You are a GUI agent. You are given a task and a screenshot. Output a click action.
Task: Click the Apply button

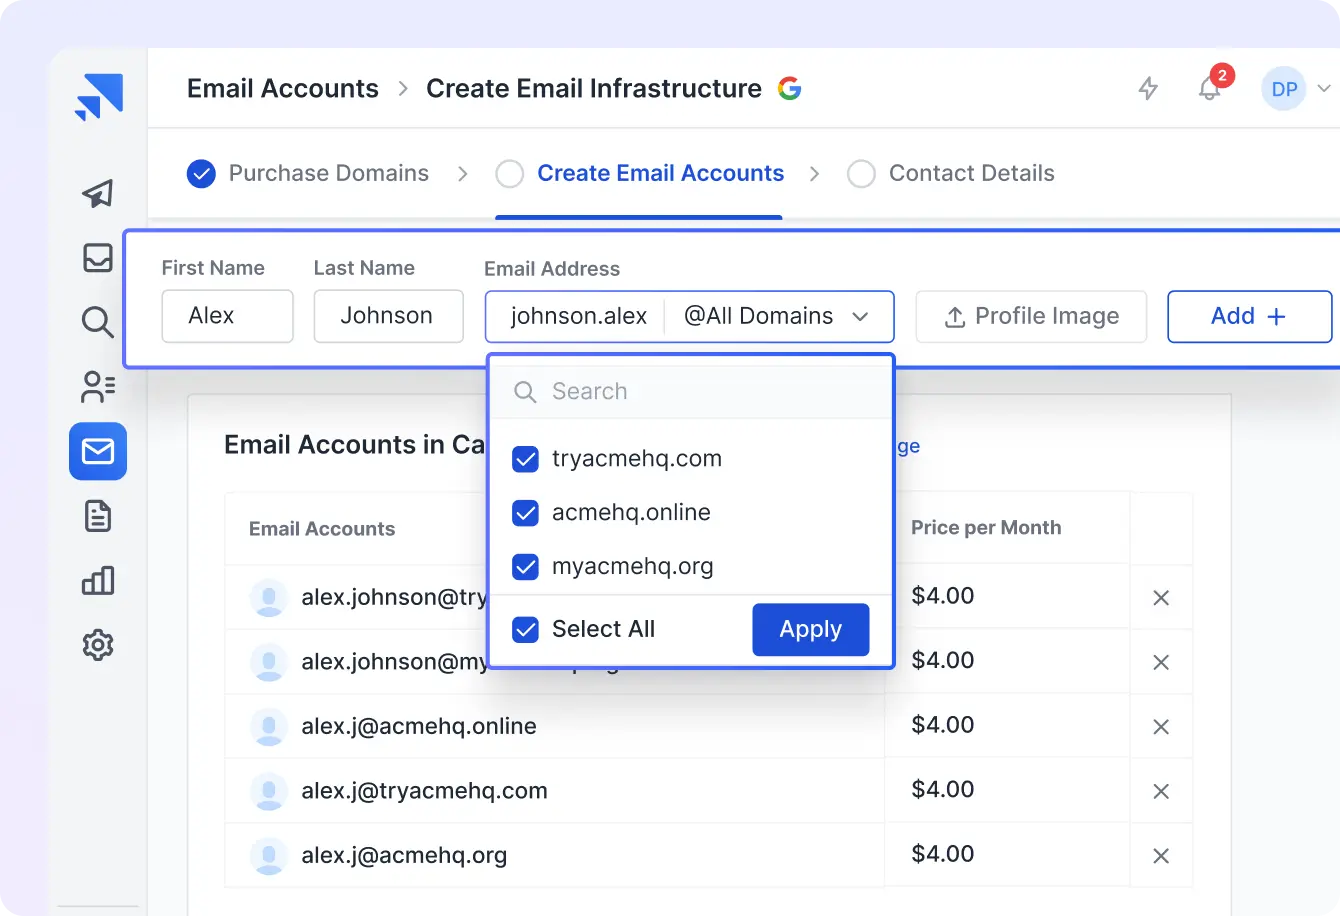[x=810, y=629]
